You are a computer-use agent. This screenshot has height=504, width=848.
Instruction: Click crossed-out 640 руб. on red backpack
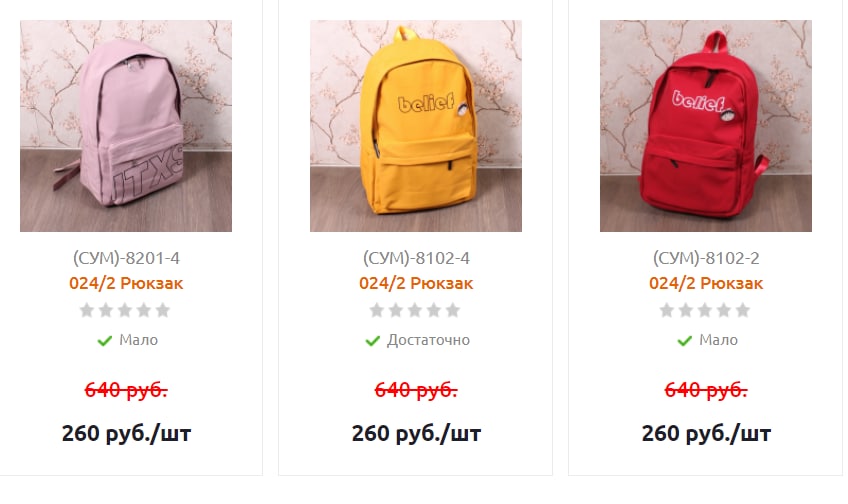[x=706, y=389]
